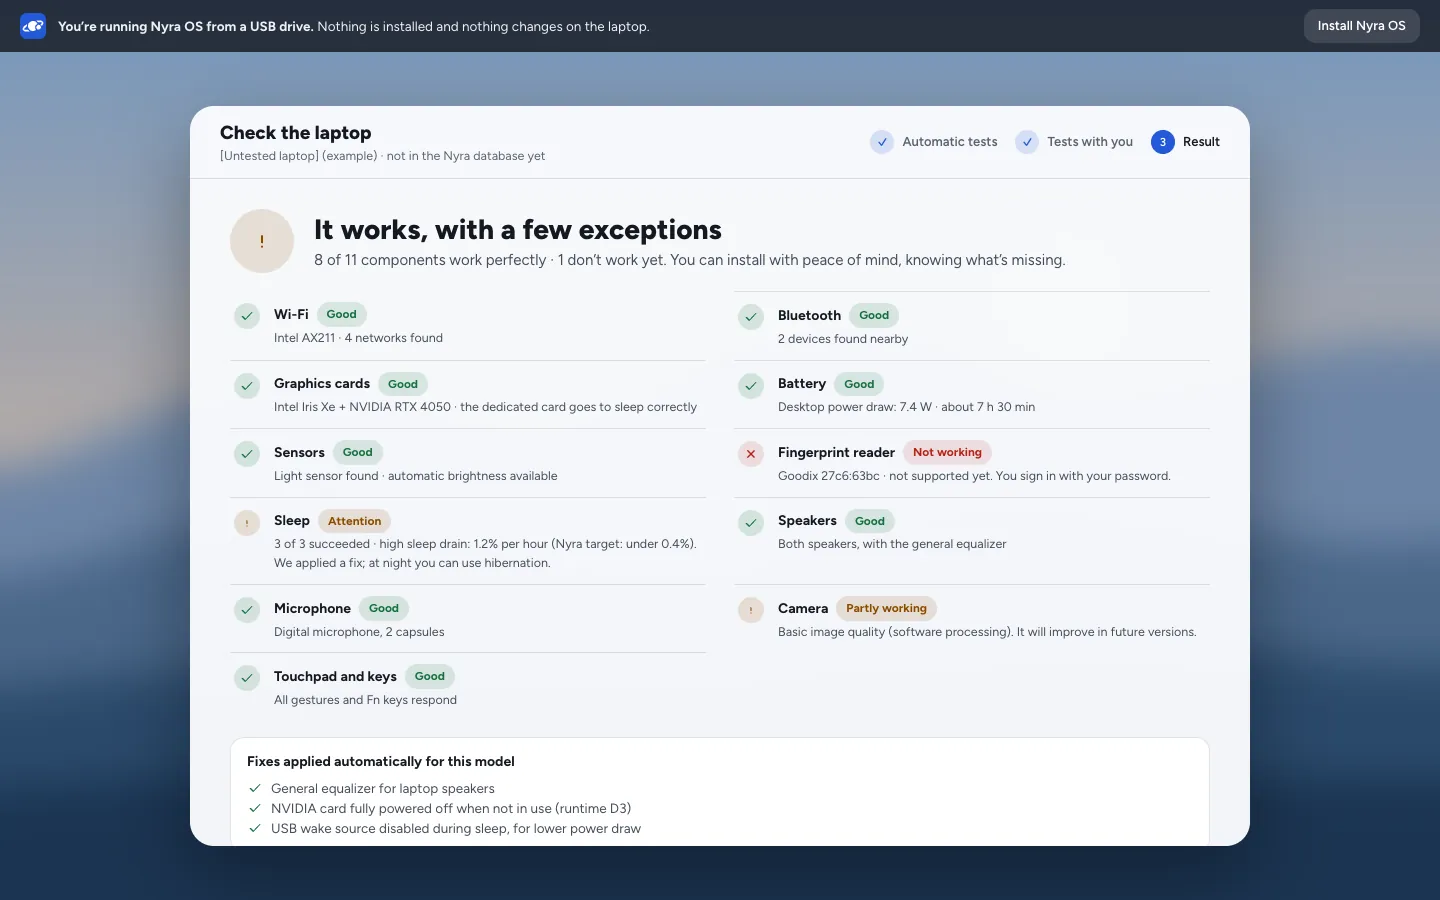Viewport: 1440px width, 900px height.
Task: Click the Wi-Fi label
Action: coord(291,314)
